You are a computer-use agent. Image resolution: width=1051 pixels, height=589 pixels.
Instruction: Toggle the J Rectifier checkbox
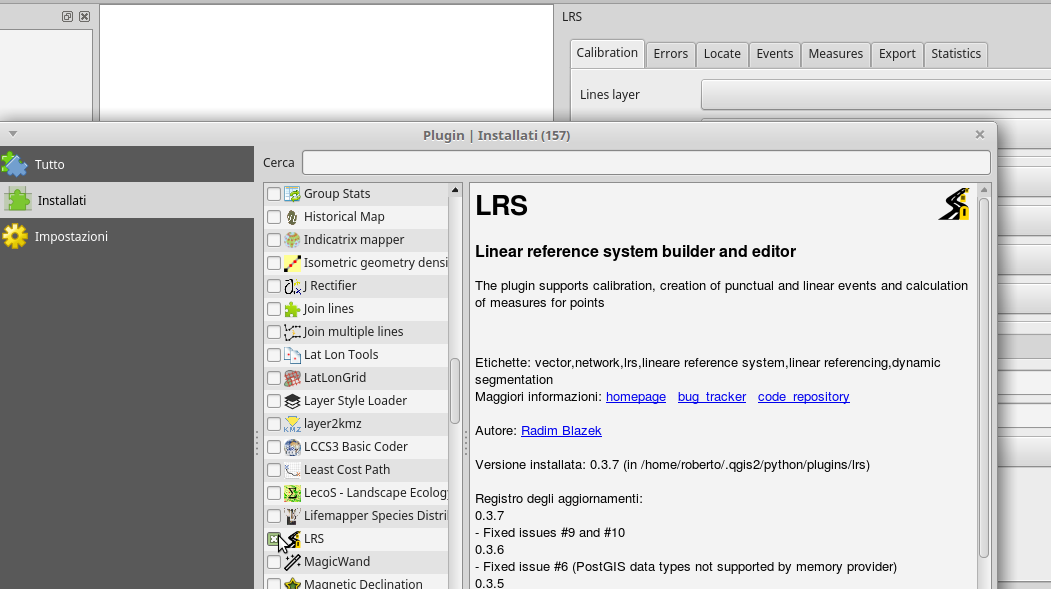point(273,285)
